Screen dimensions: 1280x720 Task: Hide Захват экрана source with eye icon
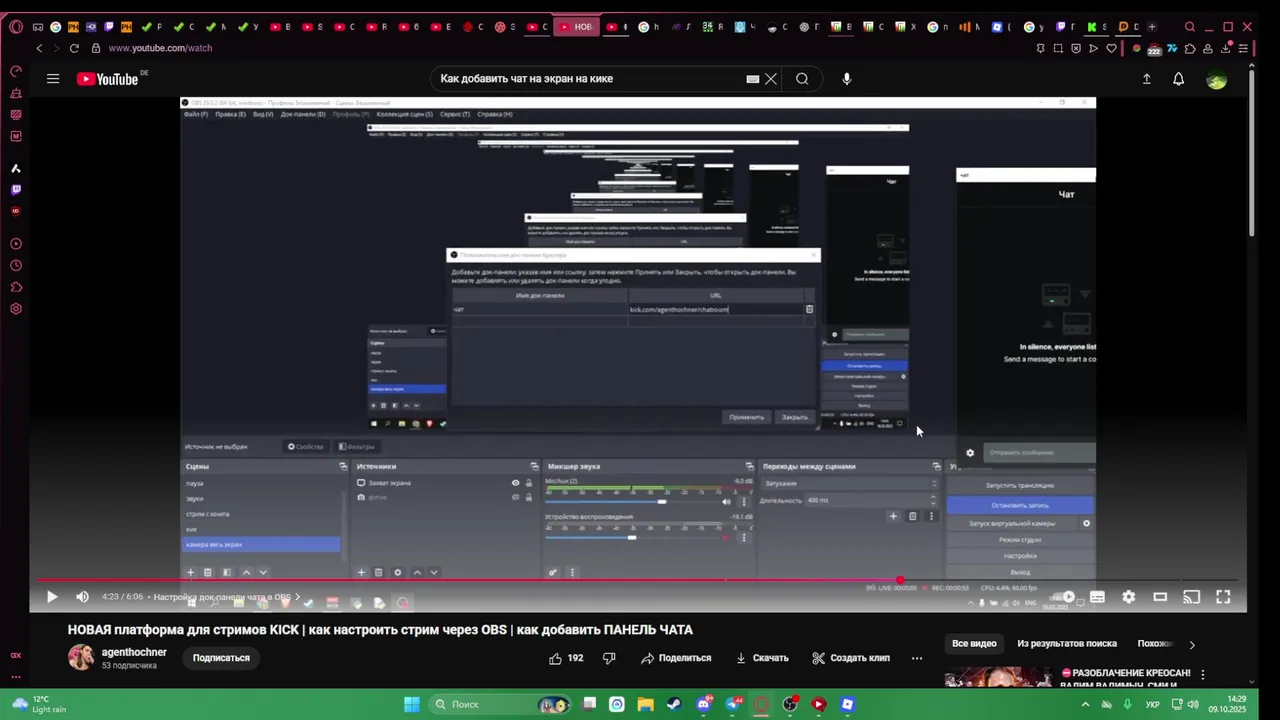516,483
